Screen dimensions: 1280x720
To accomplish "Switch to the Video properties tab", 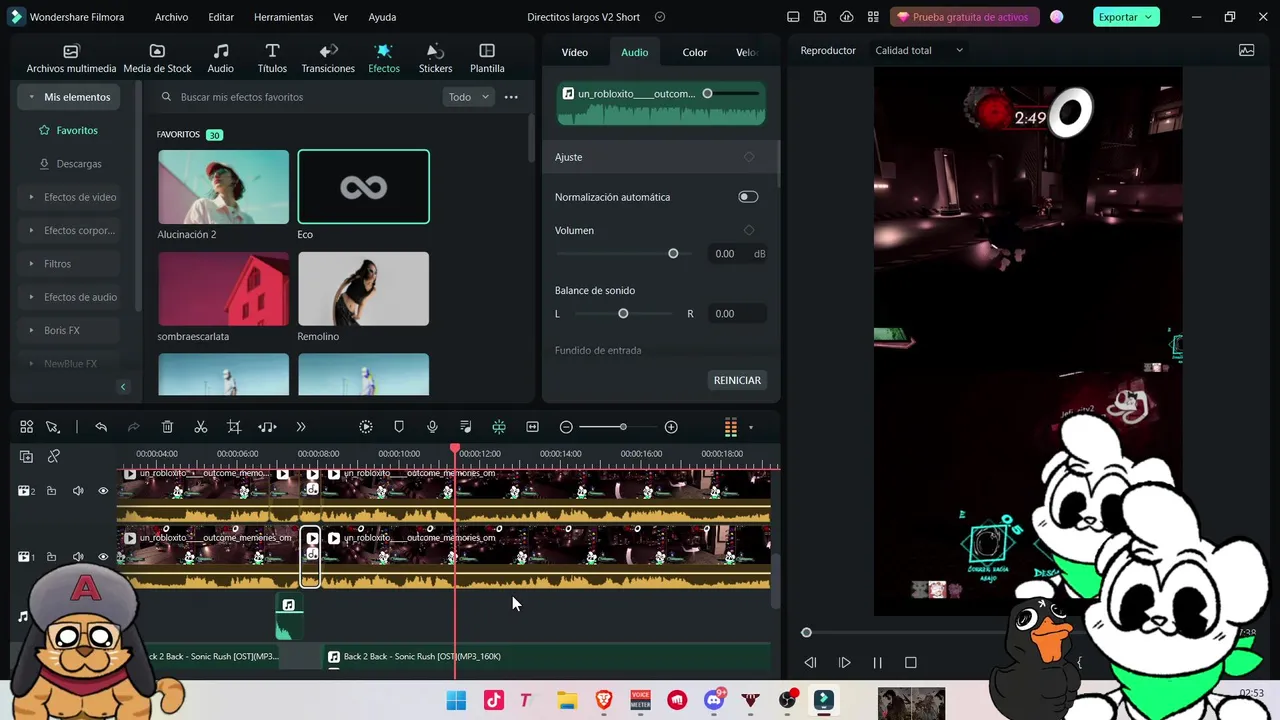I will pyautogui.click(x=574, y=52).
